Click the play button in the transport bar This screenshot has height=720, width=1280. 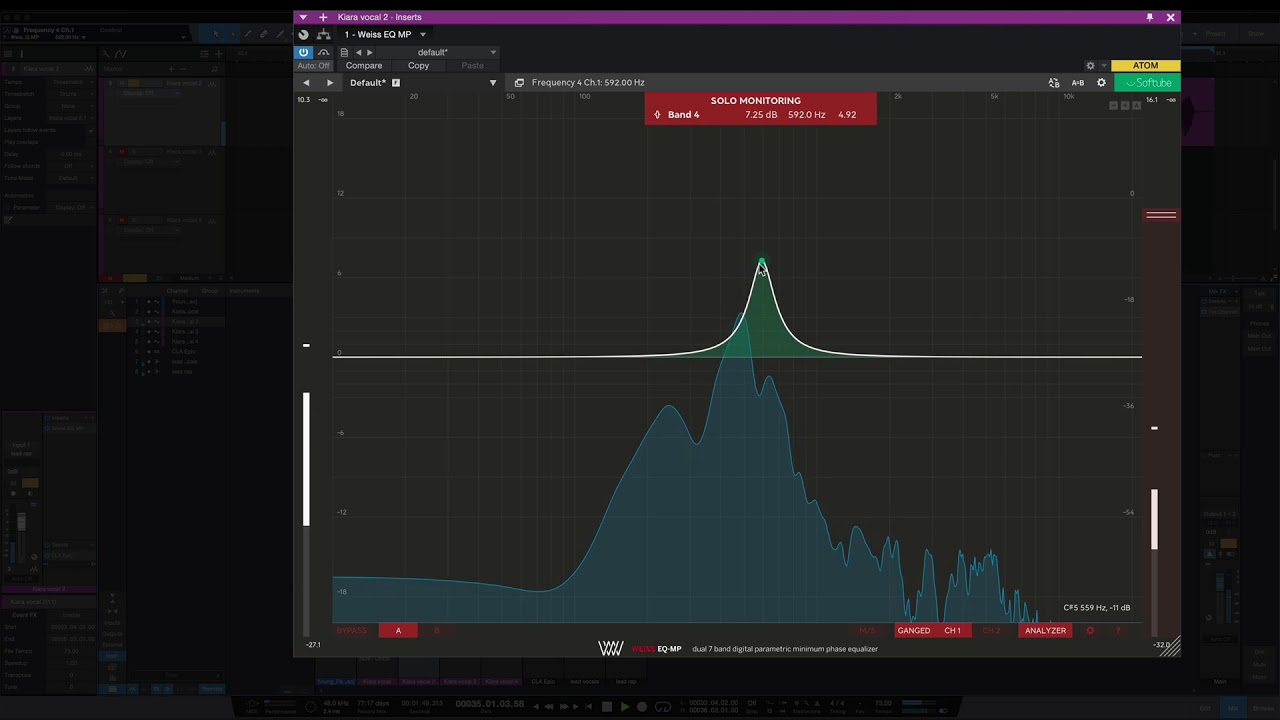coord(625,707)
